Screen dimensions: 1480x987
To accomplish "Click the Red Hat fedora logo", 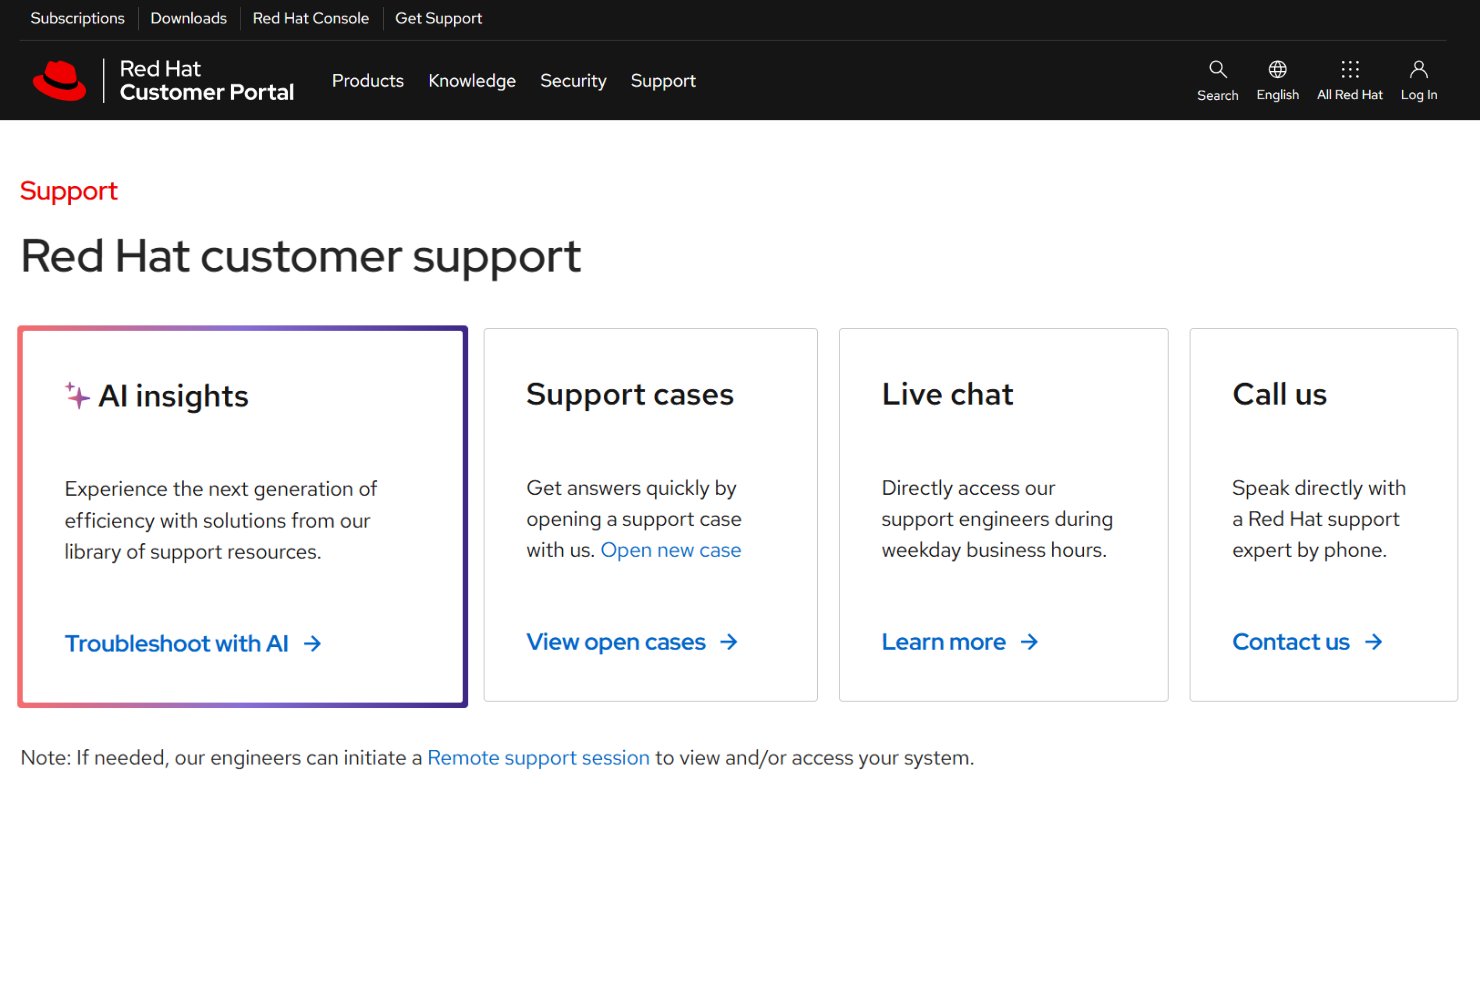I will (x=60, y=80).
